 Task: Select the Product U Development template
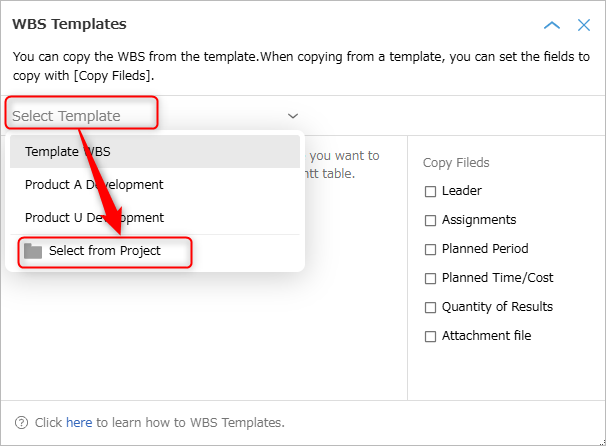[155, 218]
